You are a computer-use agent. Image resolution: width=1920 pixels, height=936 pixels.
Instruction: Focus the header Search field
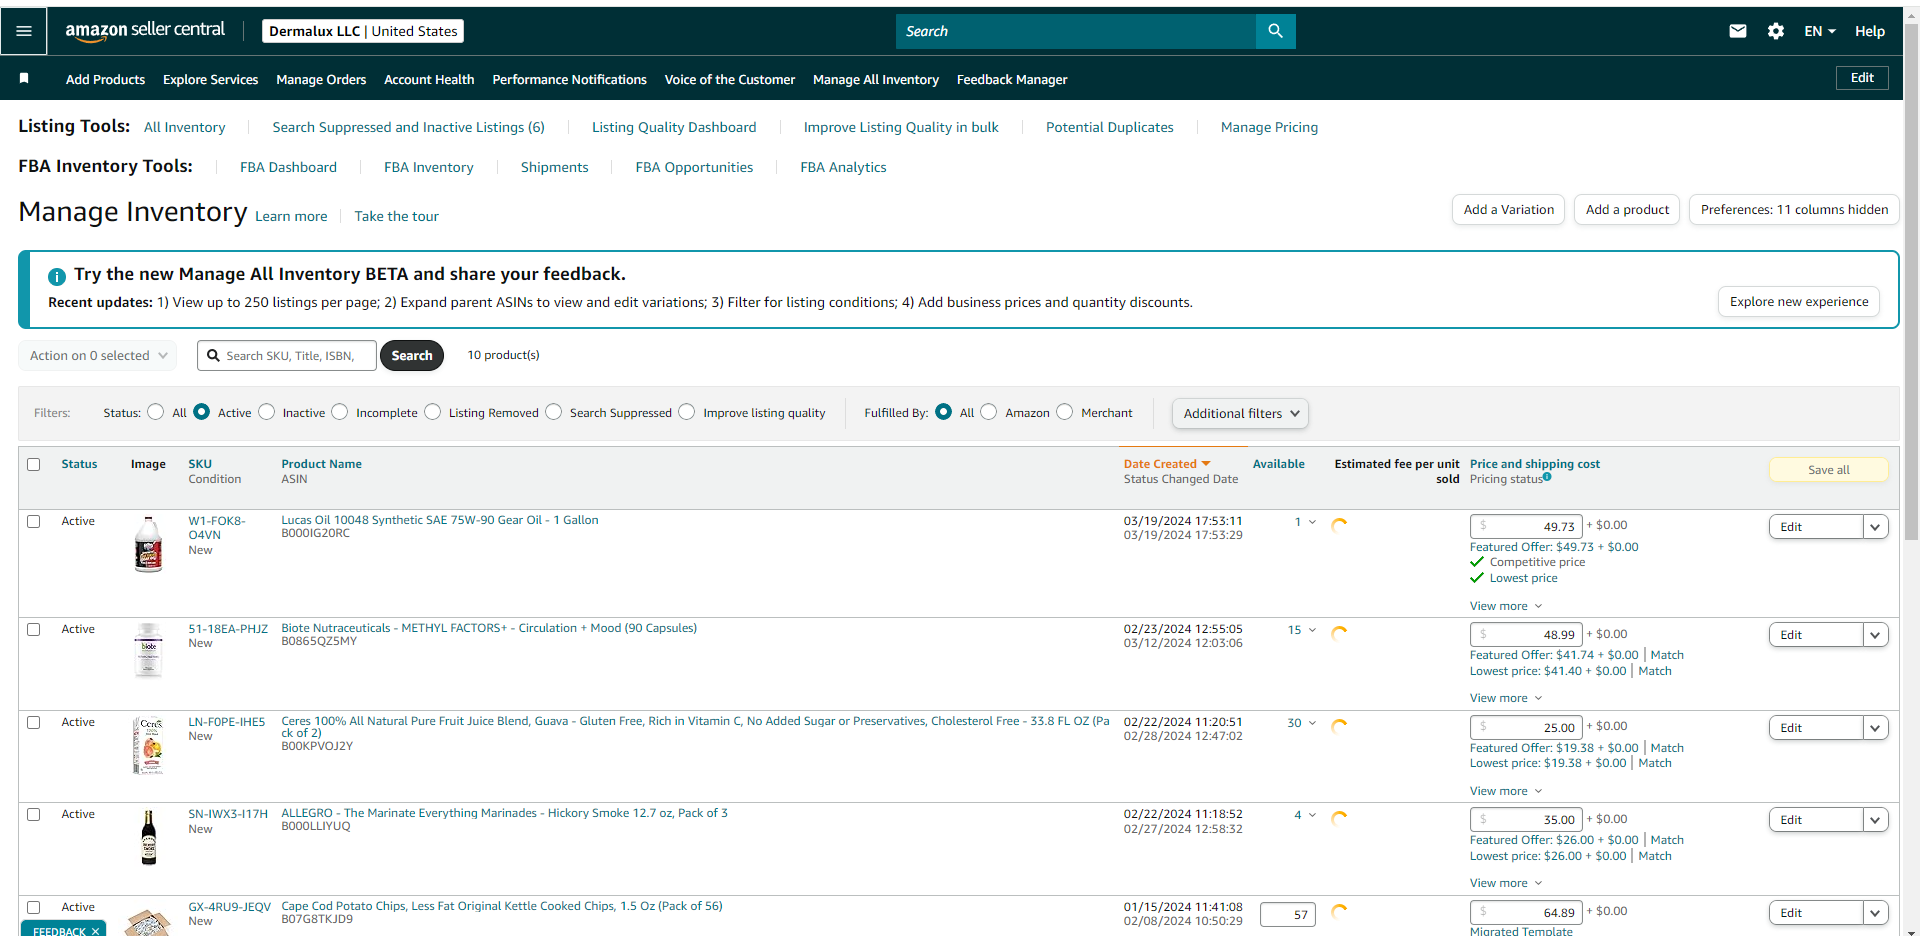click(1076, 31)
